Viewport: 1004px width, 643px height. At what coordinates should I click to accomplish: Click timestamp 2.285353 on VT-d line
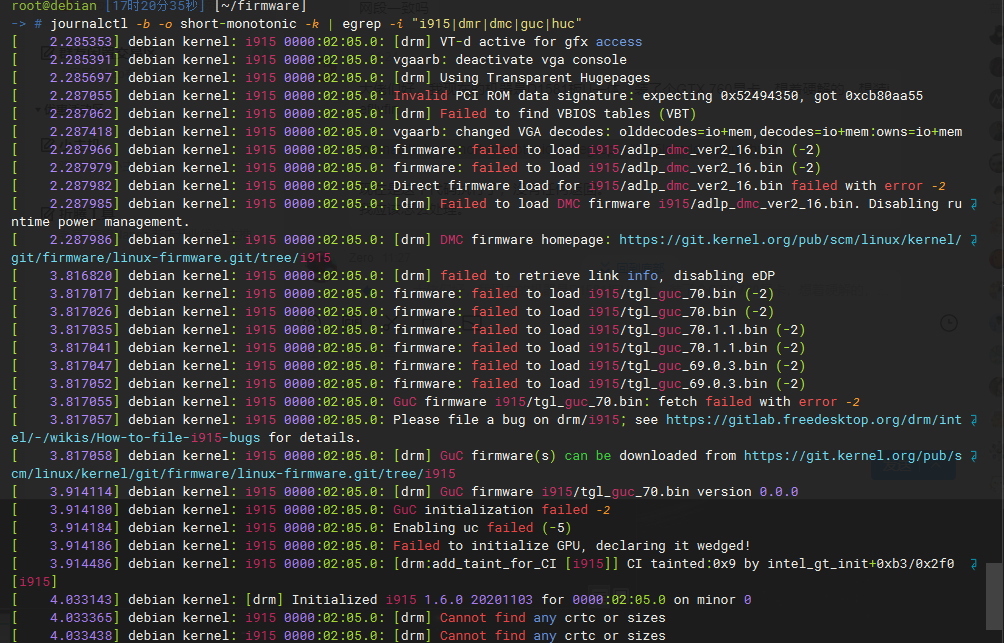(81, 42)
